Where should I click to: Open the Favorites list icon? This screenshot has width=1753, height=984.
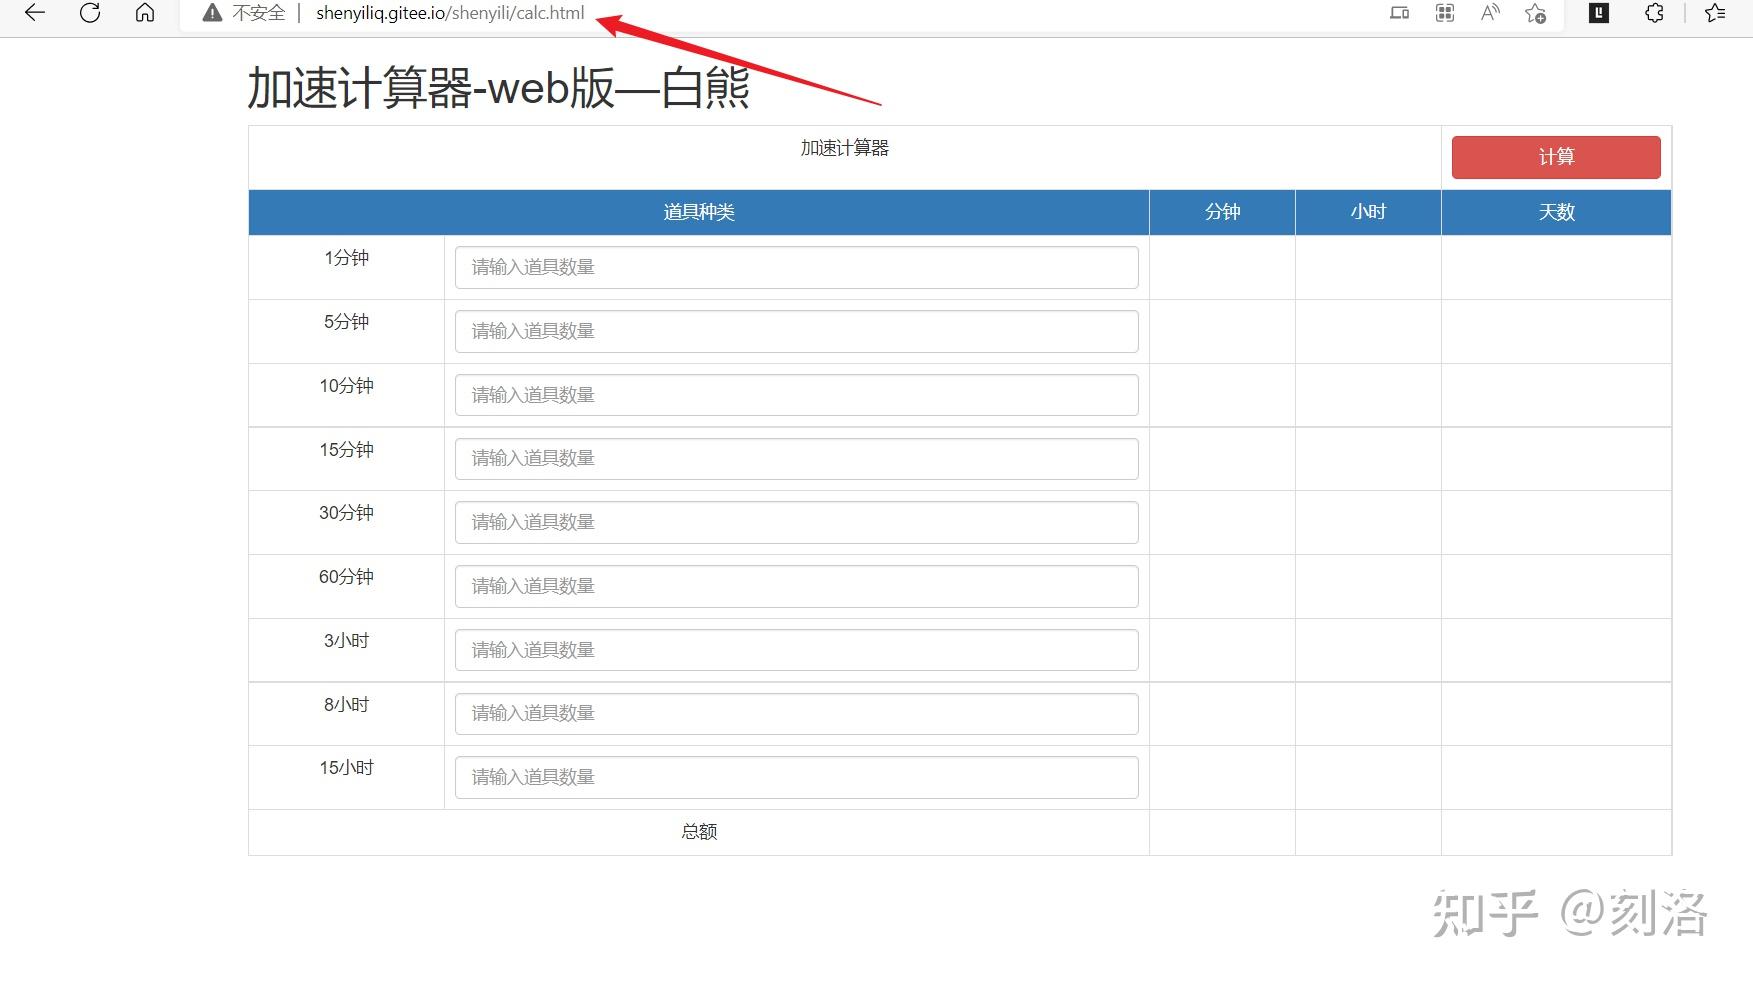point(1715,13)
